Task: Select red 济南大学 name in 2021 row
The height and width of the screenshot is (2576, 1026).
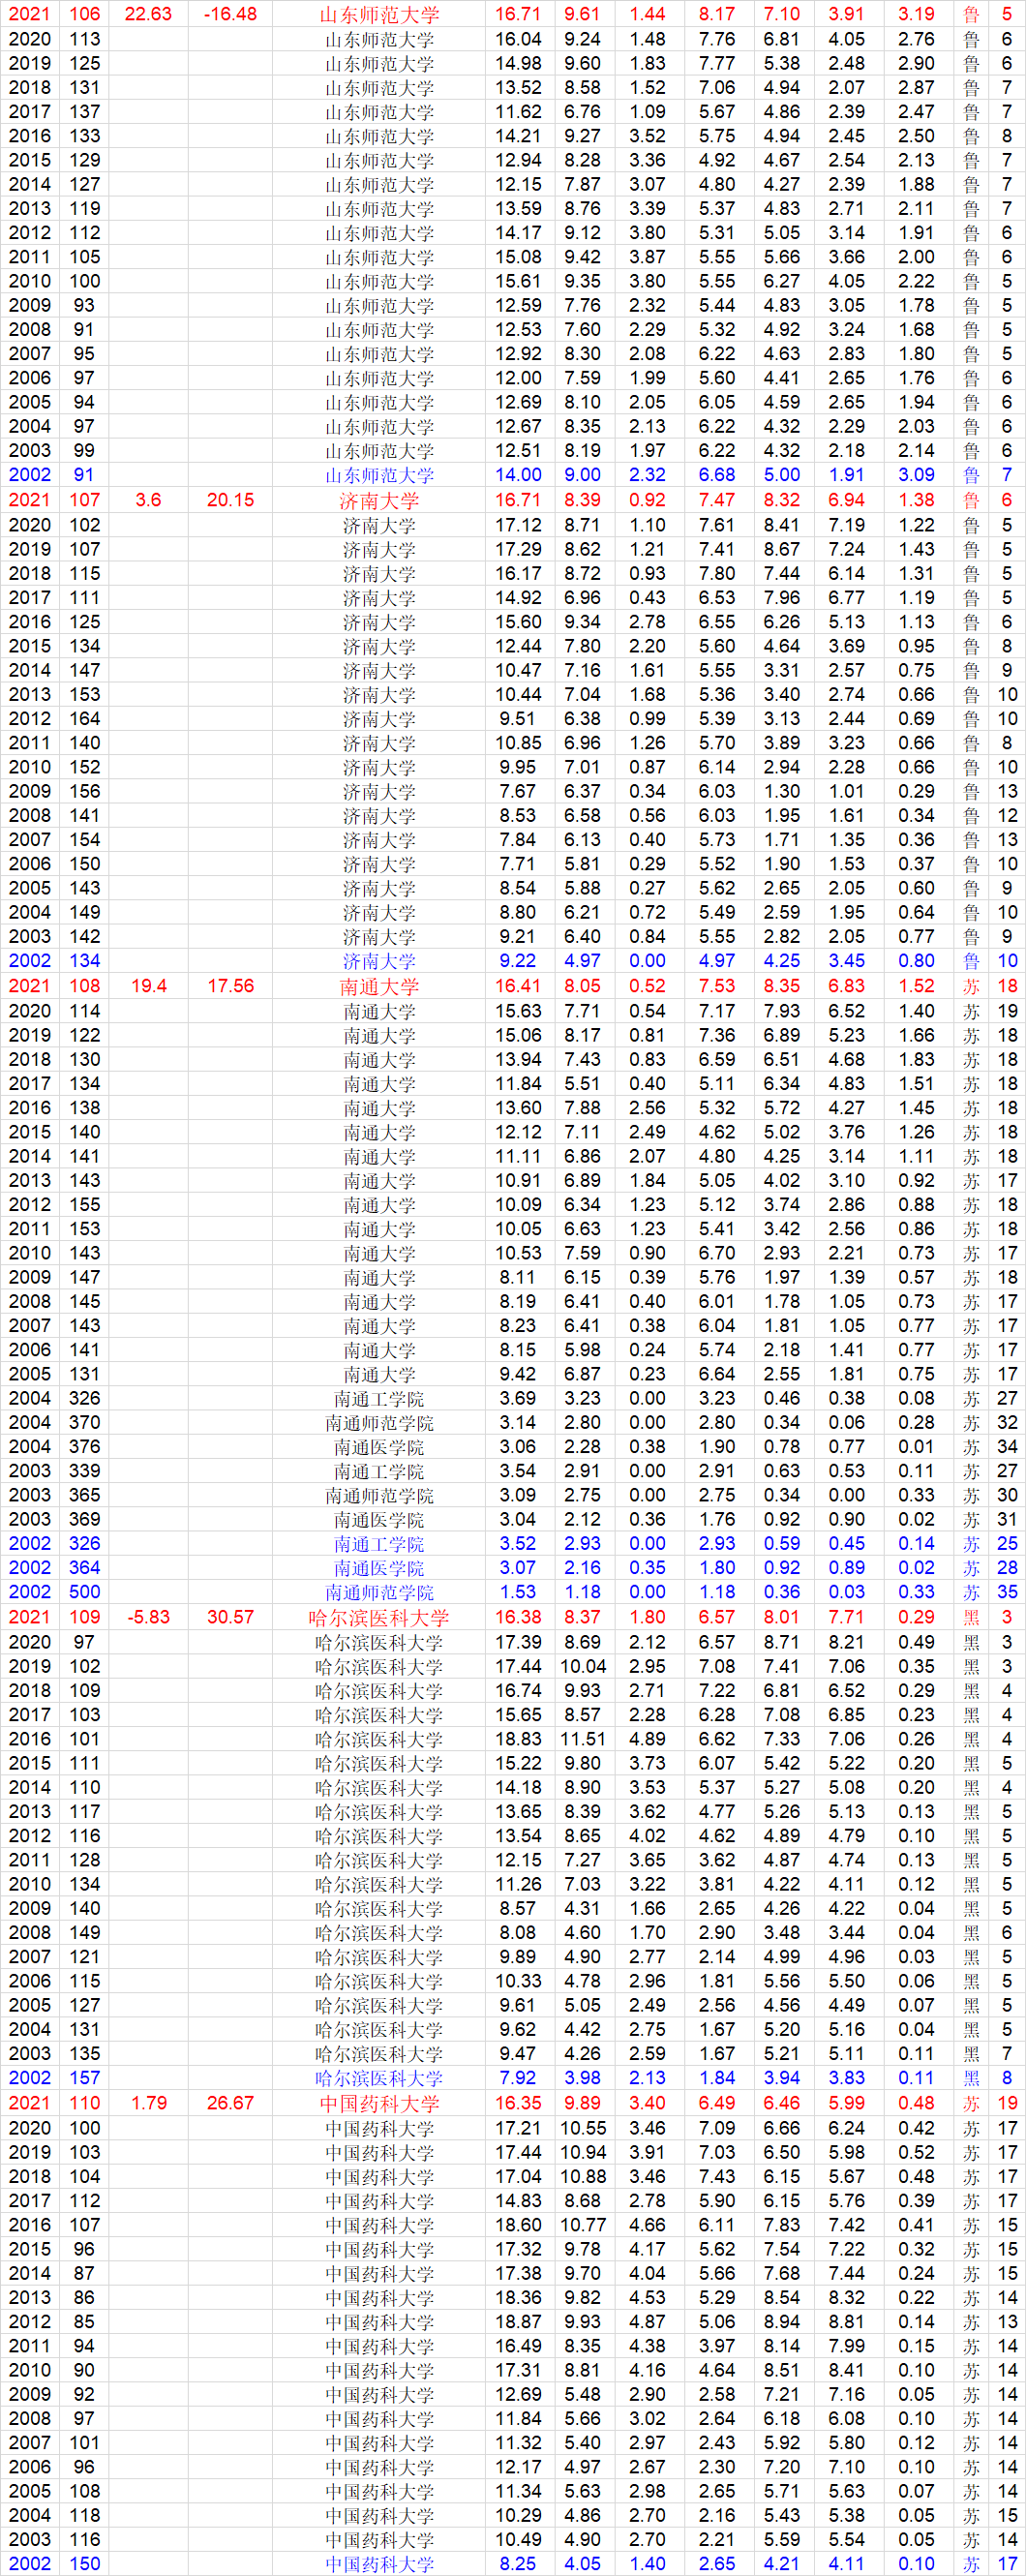Action: (379, 500)
